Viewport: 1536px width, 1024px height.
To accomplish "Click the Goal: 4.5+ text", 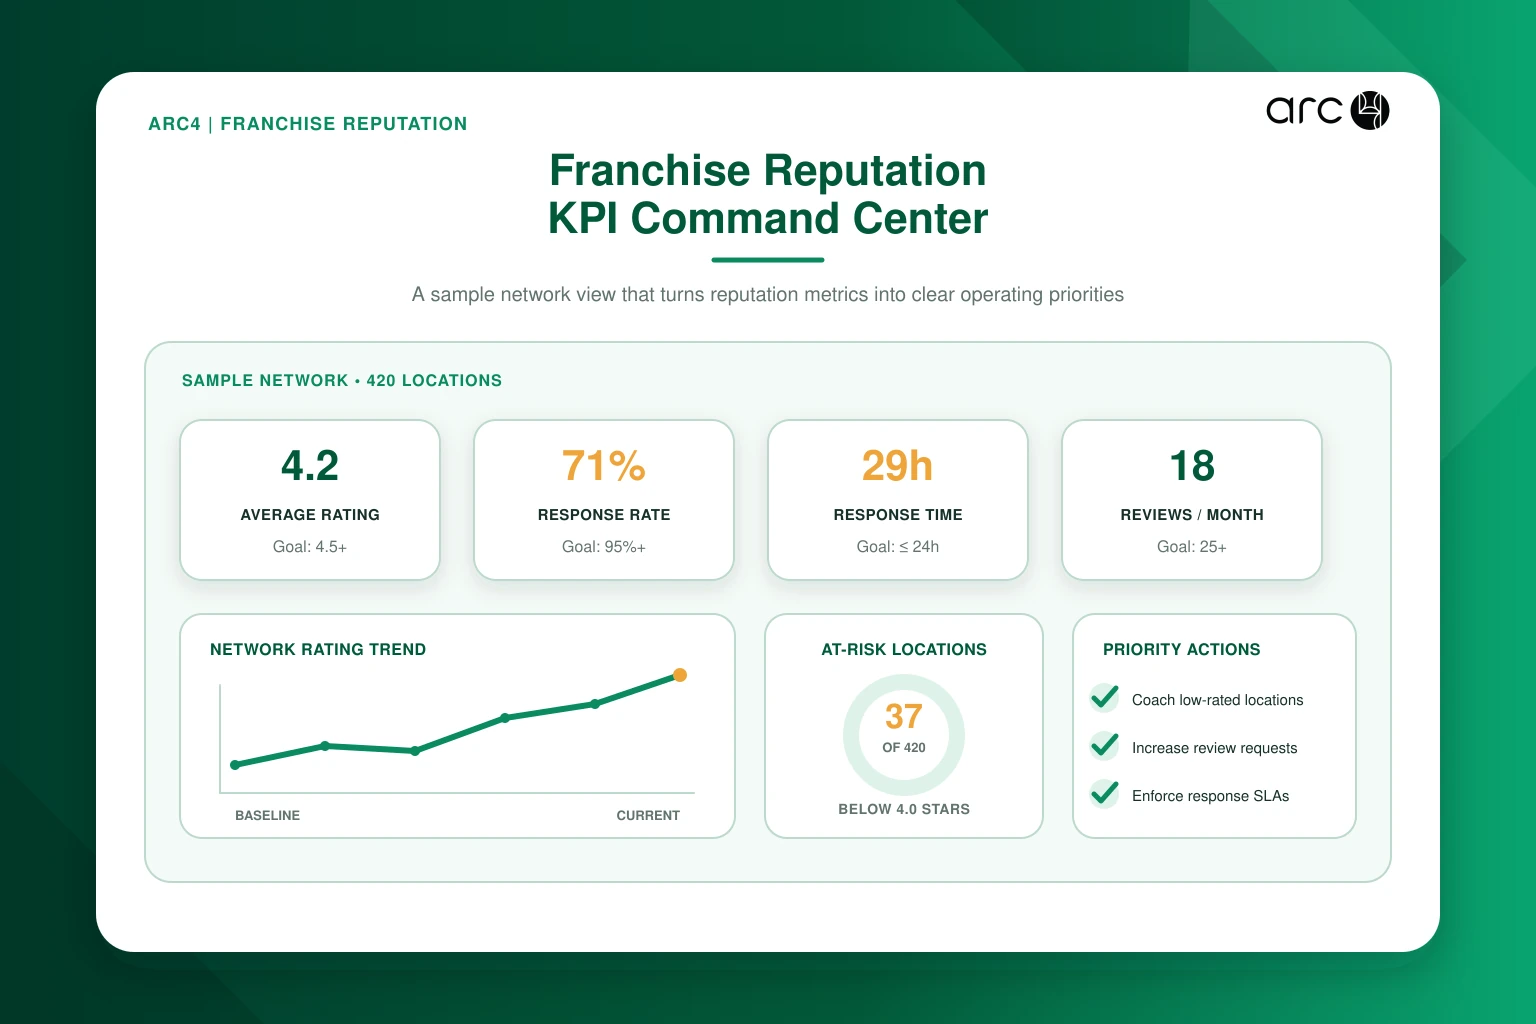I will (x=310, y=547).
